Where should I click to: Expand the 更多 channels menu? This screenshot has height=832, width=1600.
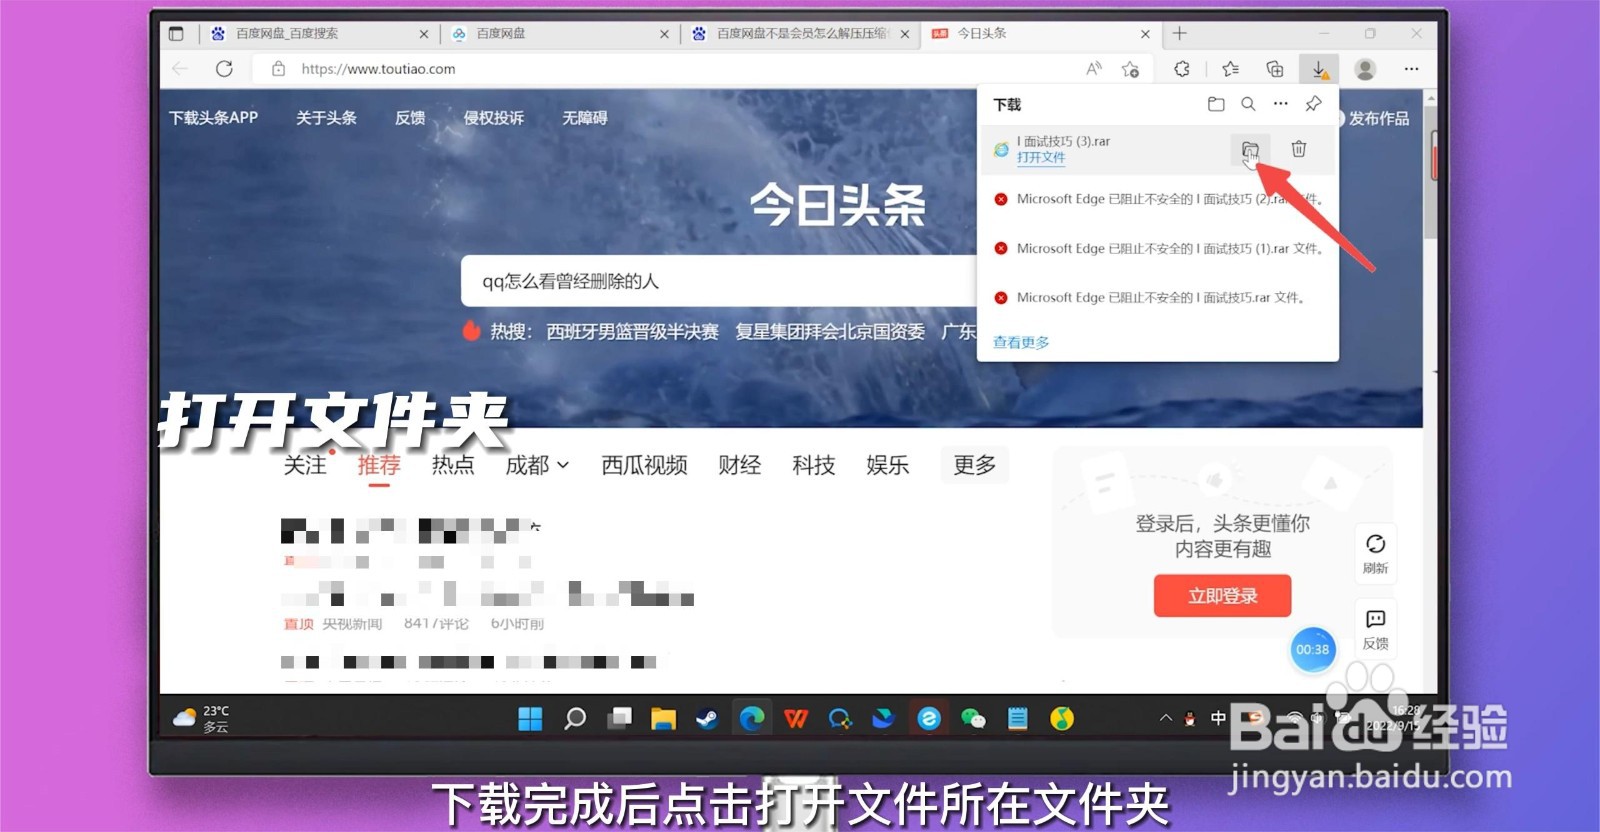click(x=975, y=465)
